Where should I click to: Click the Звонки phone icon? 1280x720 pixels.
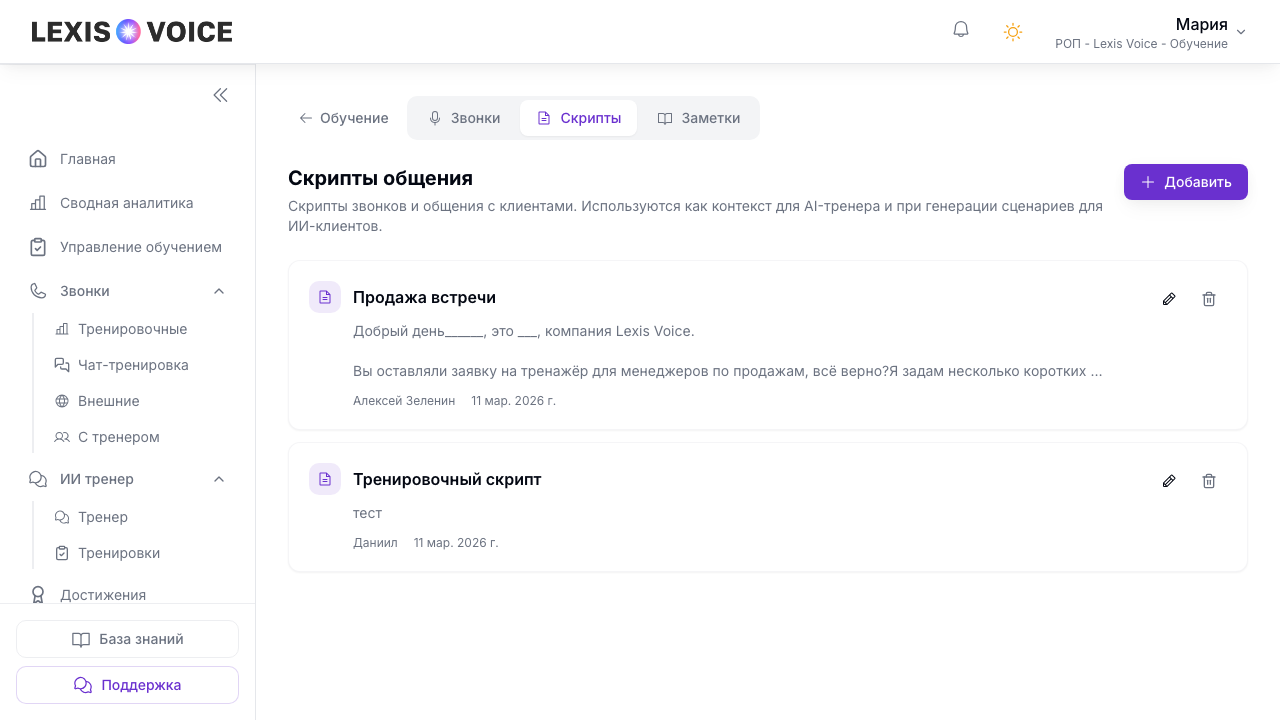point(38,291)
